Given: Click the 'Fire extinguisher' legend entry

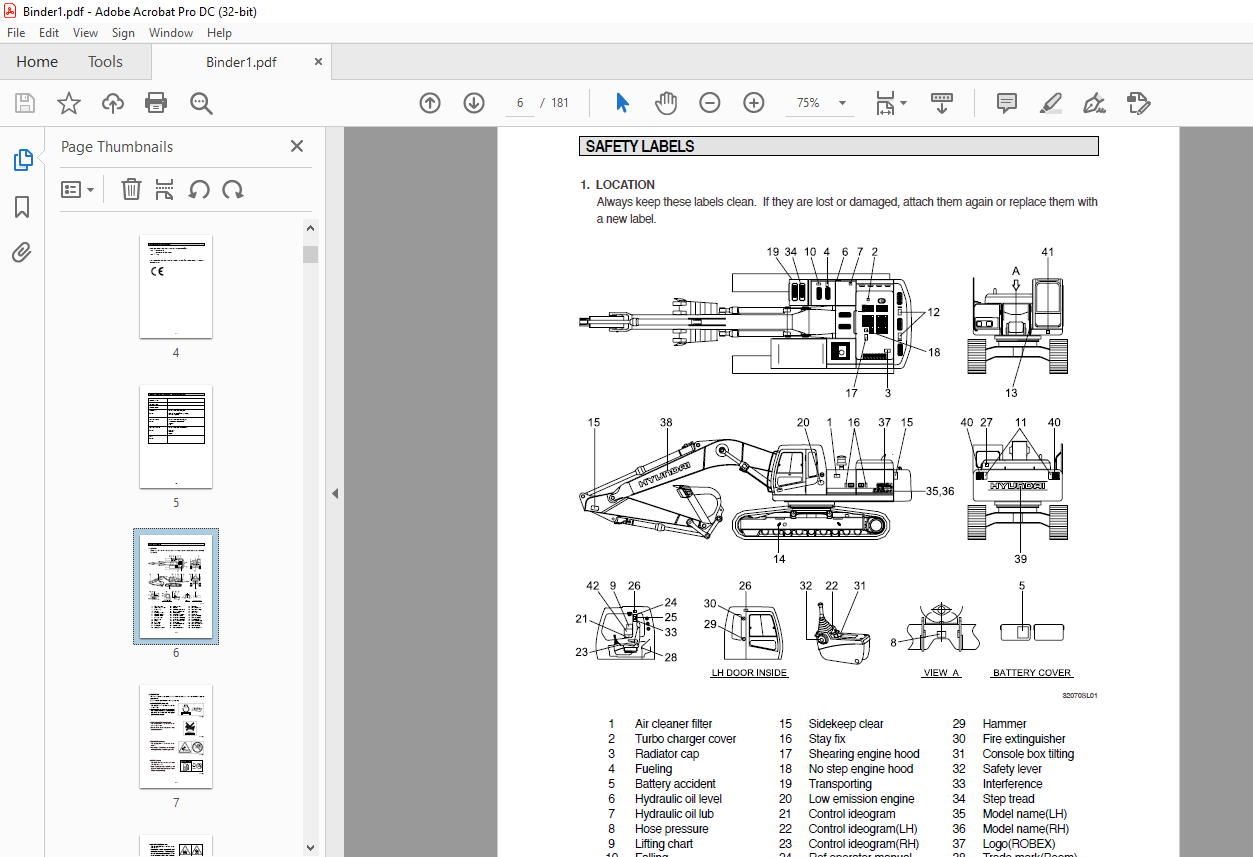Looking at the screenshot, I should tap(1024, 739).
